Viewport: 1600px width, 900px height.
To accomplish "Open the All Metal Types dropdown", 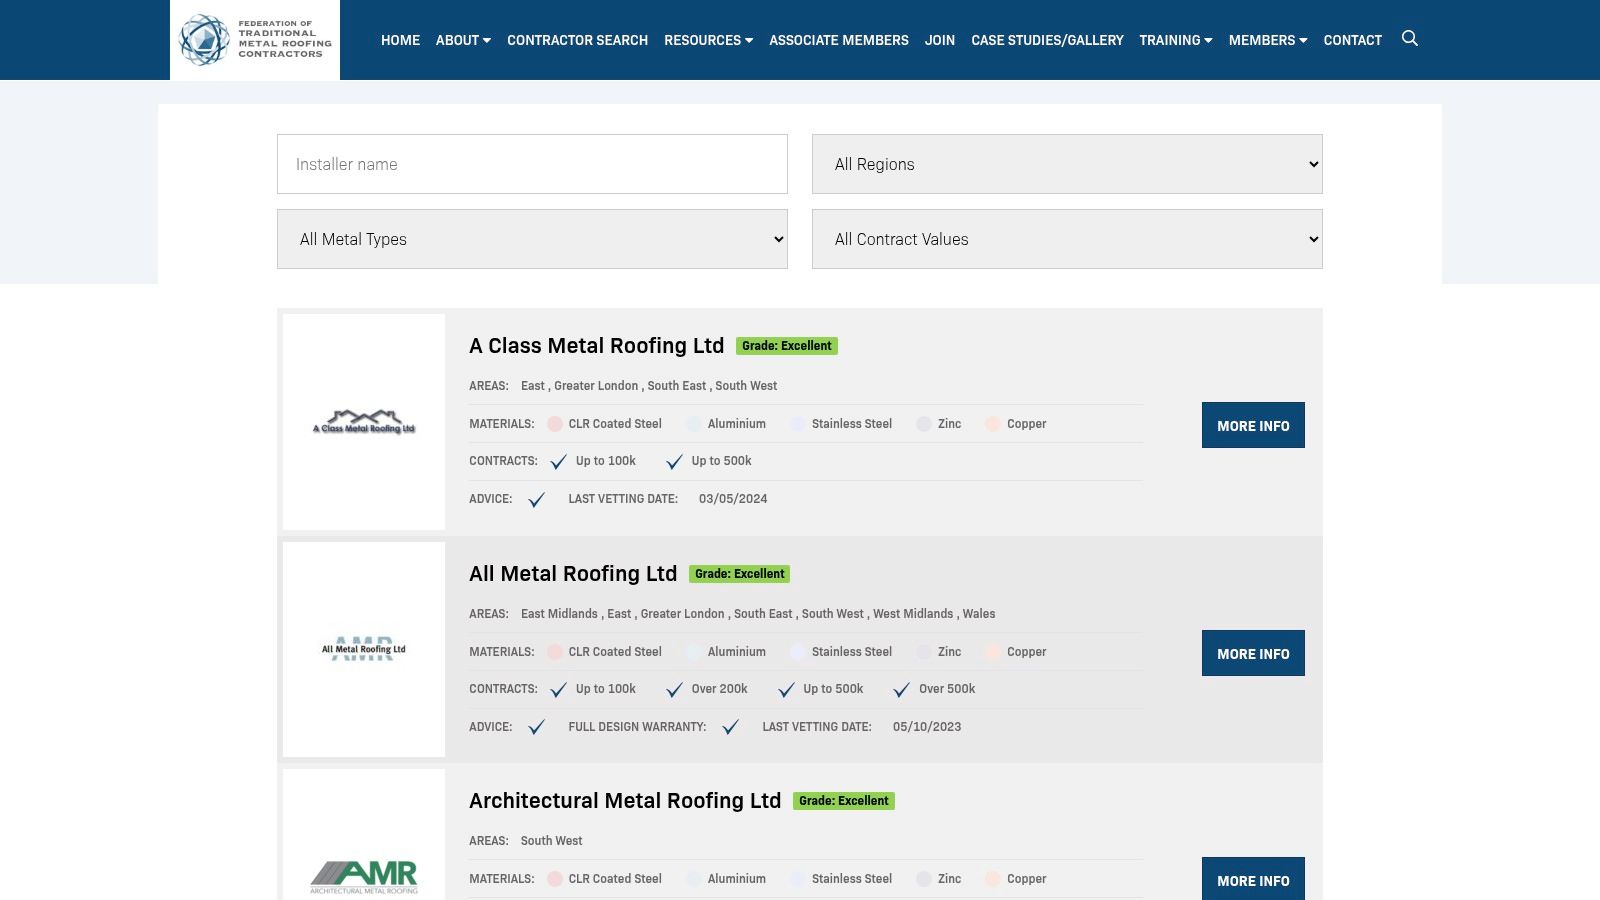I will point(532,239).
